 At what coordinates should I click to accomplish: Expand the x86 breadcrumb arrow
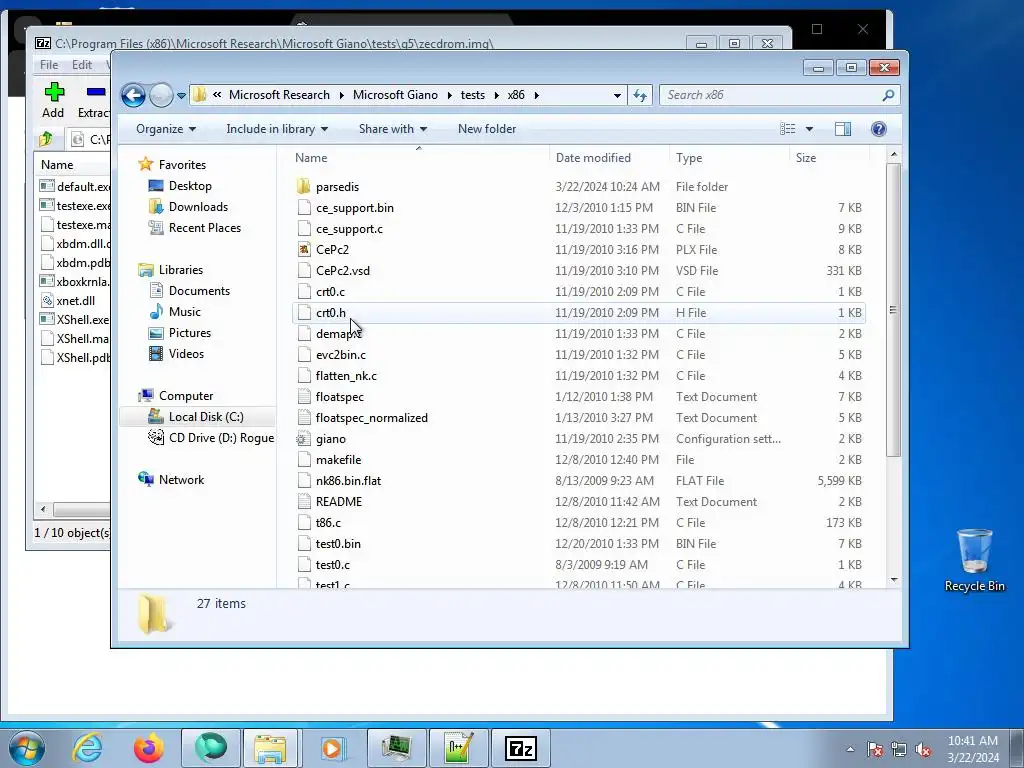coord(537,95)
